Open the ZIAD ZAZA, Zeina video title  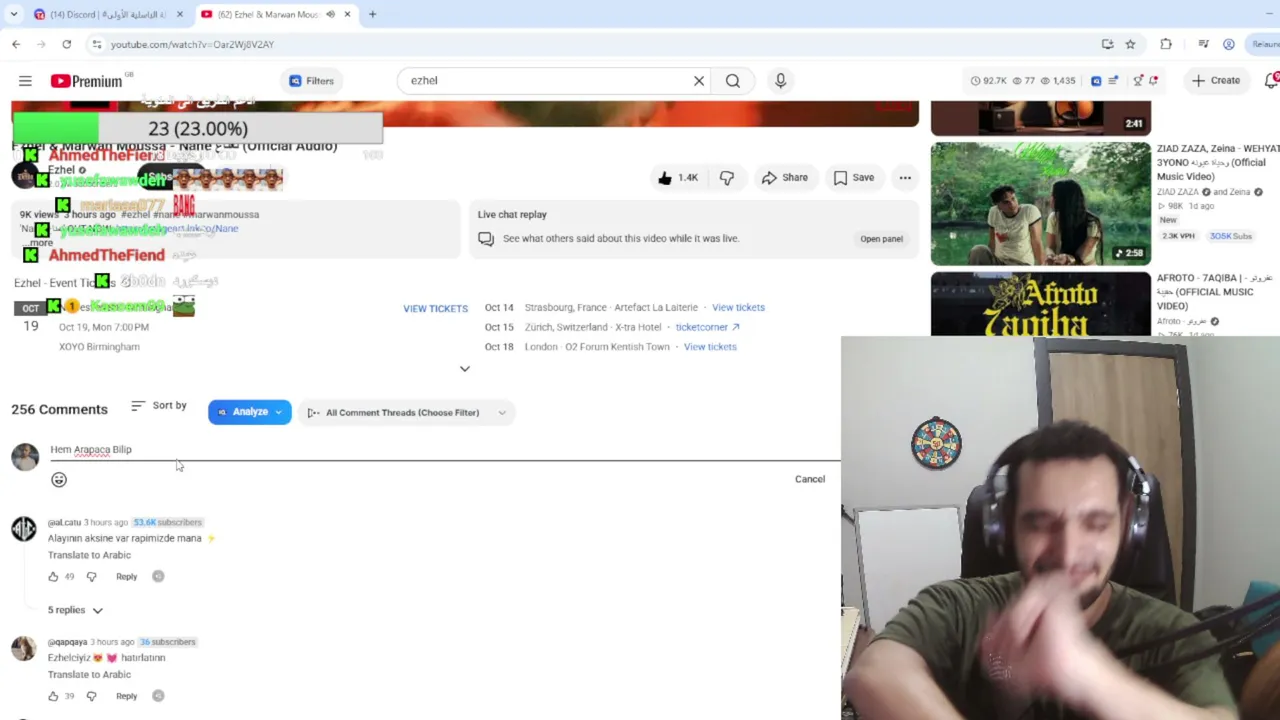[1218, 162]
